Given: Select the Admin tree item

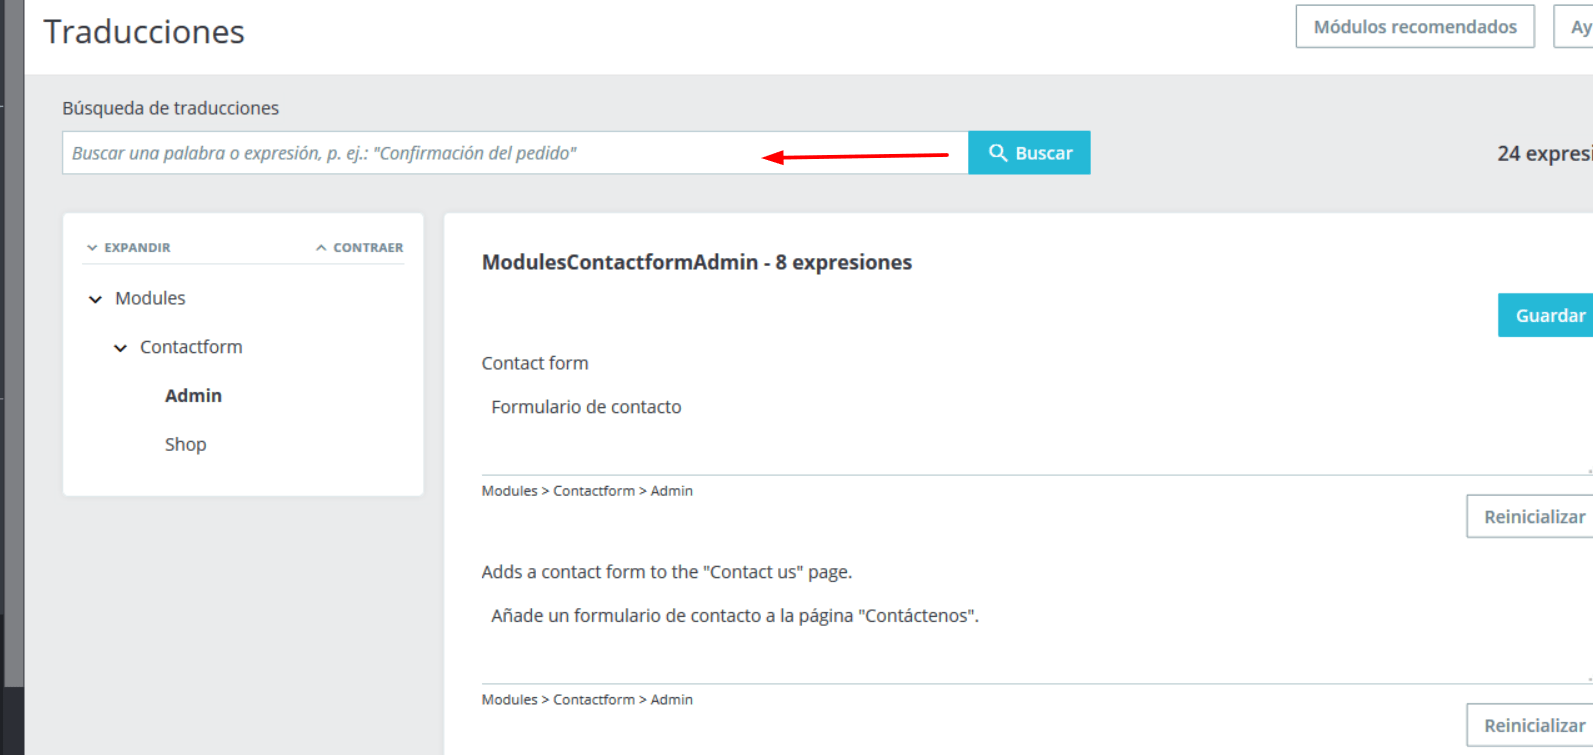Looking at the screenshot, I should pos(193,396).
